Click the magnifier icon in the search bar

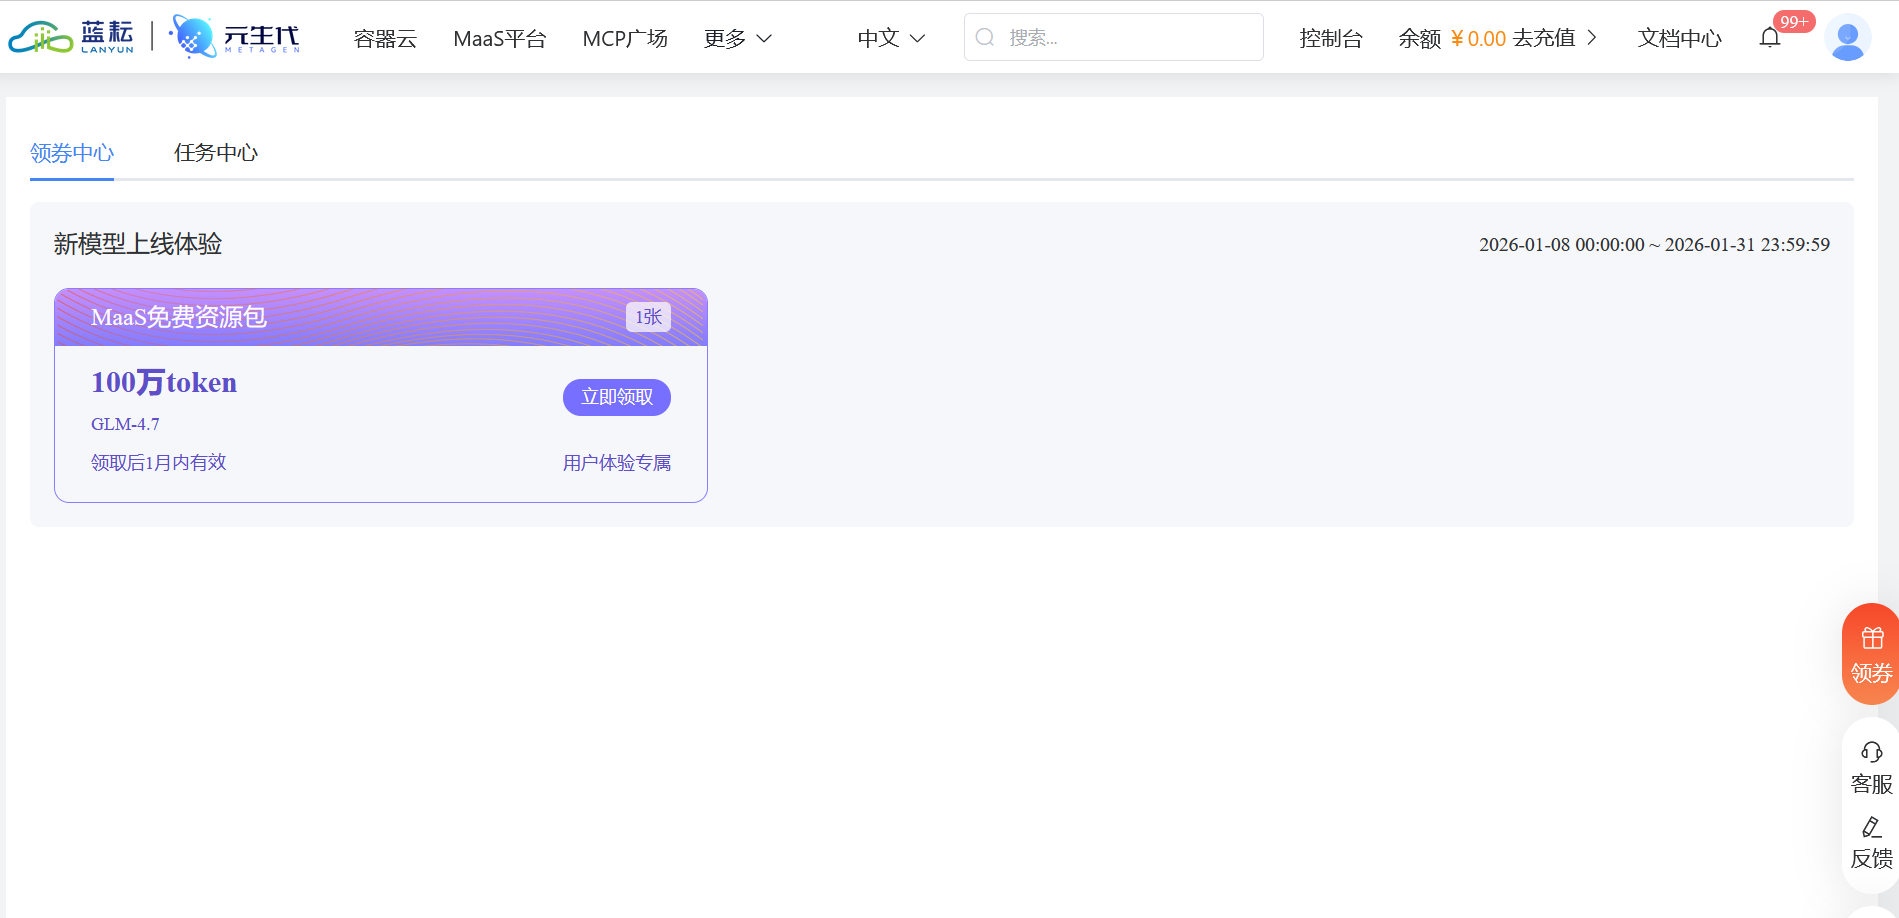coord(986,36)
